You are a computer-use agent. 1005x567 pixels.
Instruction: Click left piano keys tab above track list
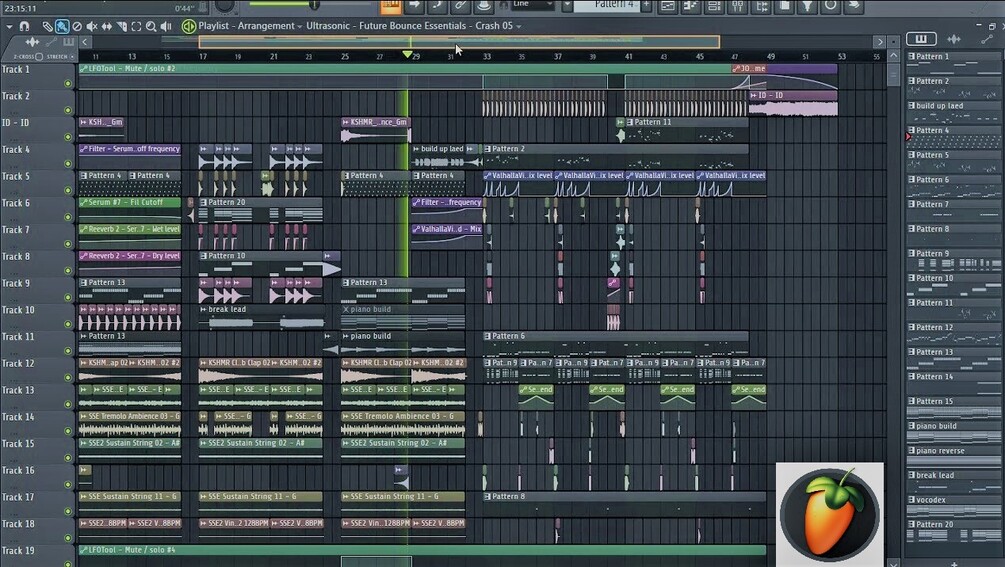click(x=68, y=42)
